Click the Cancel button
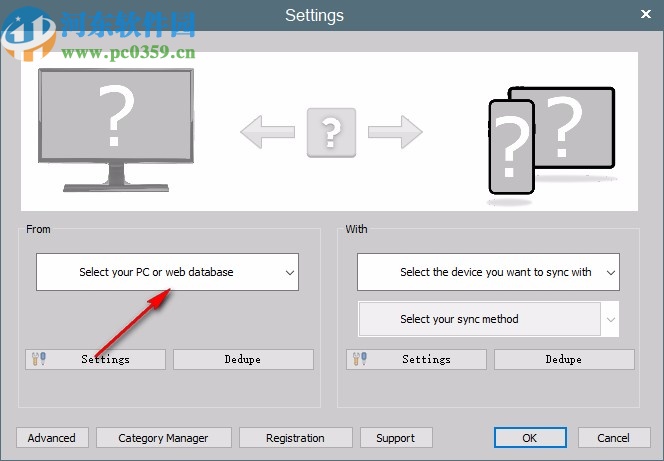The height and width of the screenshot is (461, 664). click(x=614, y=438)
